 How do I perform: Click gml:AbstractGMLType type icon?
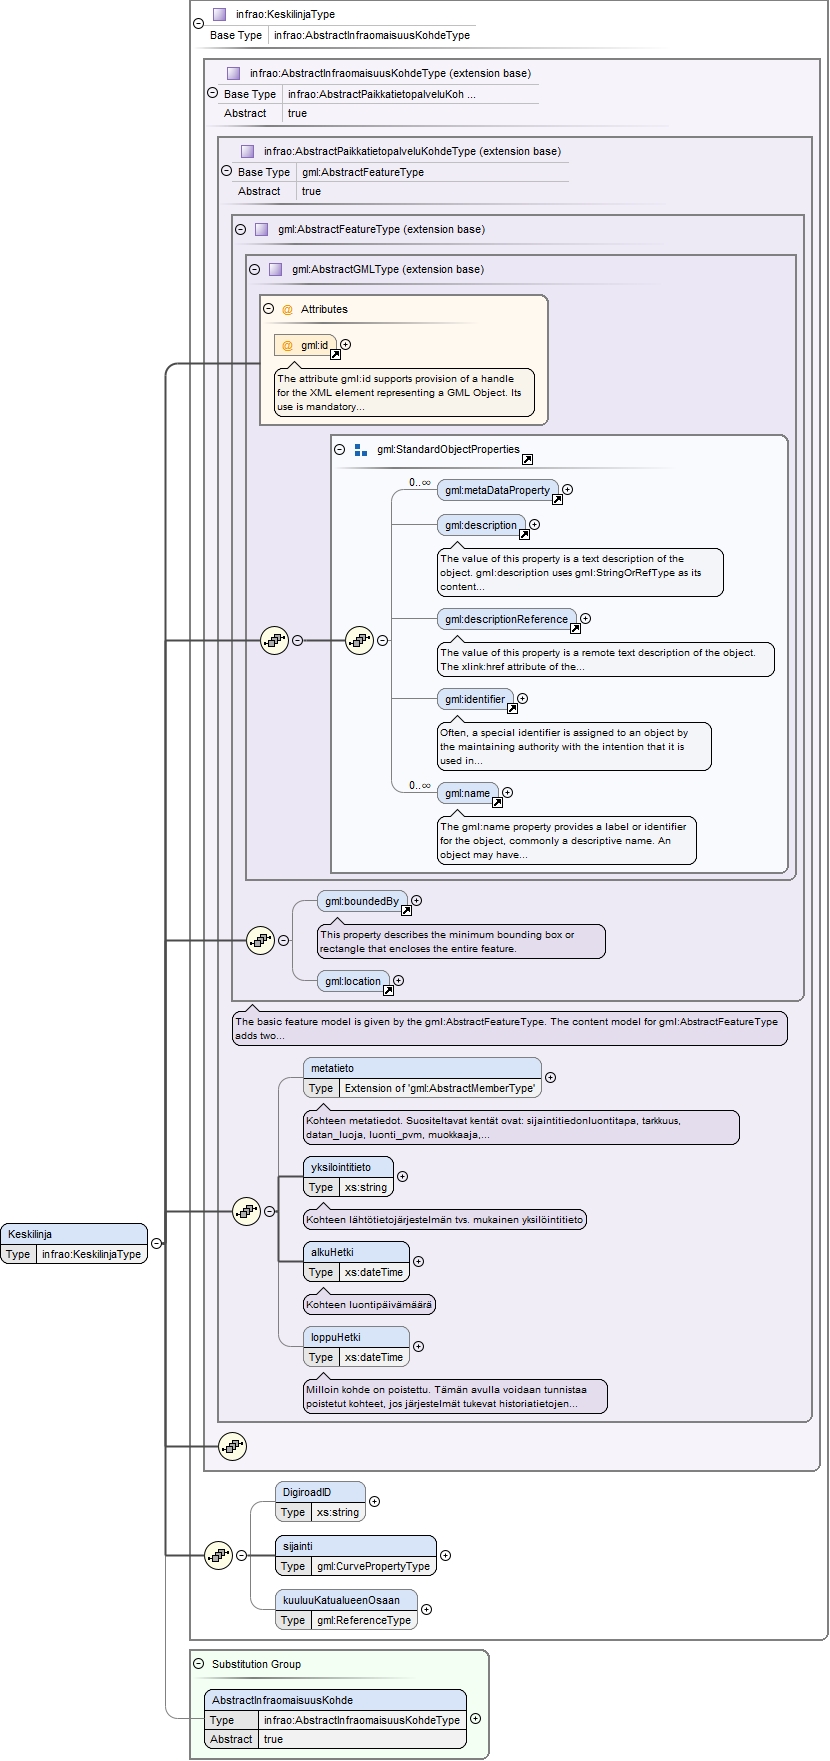click(x=275, y=269)
